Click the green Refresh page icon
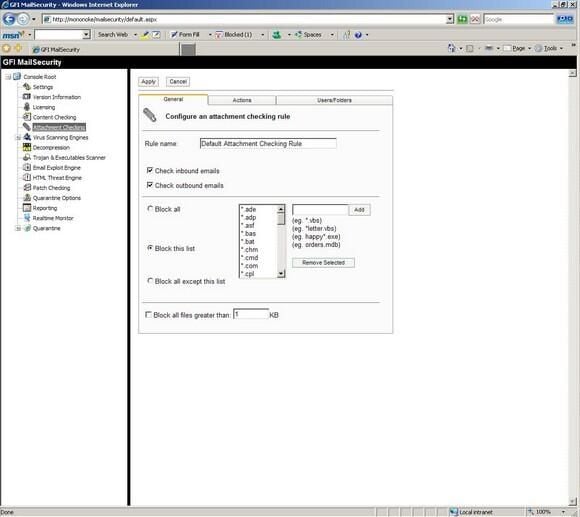 coord(462,19)
